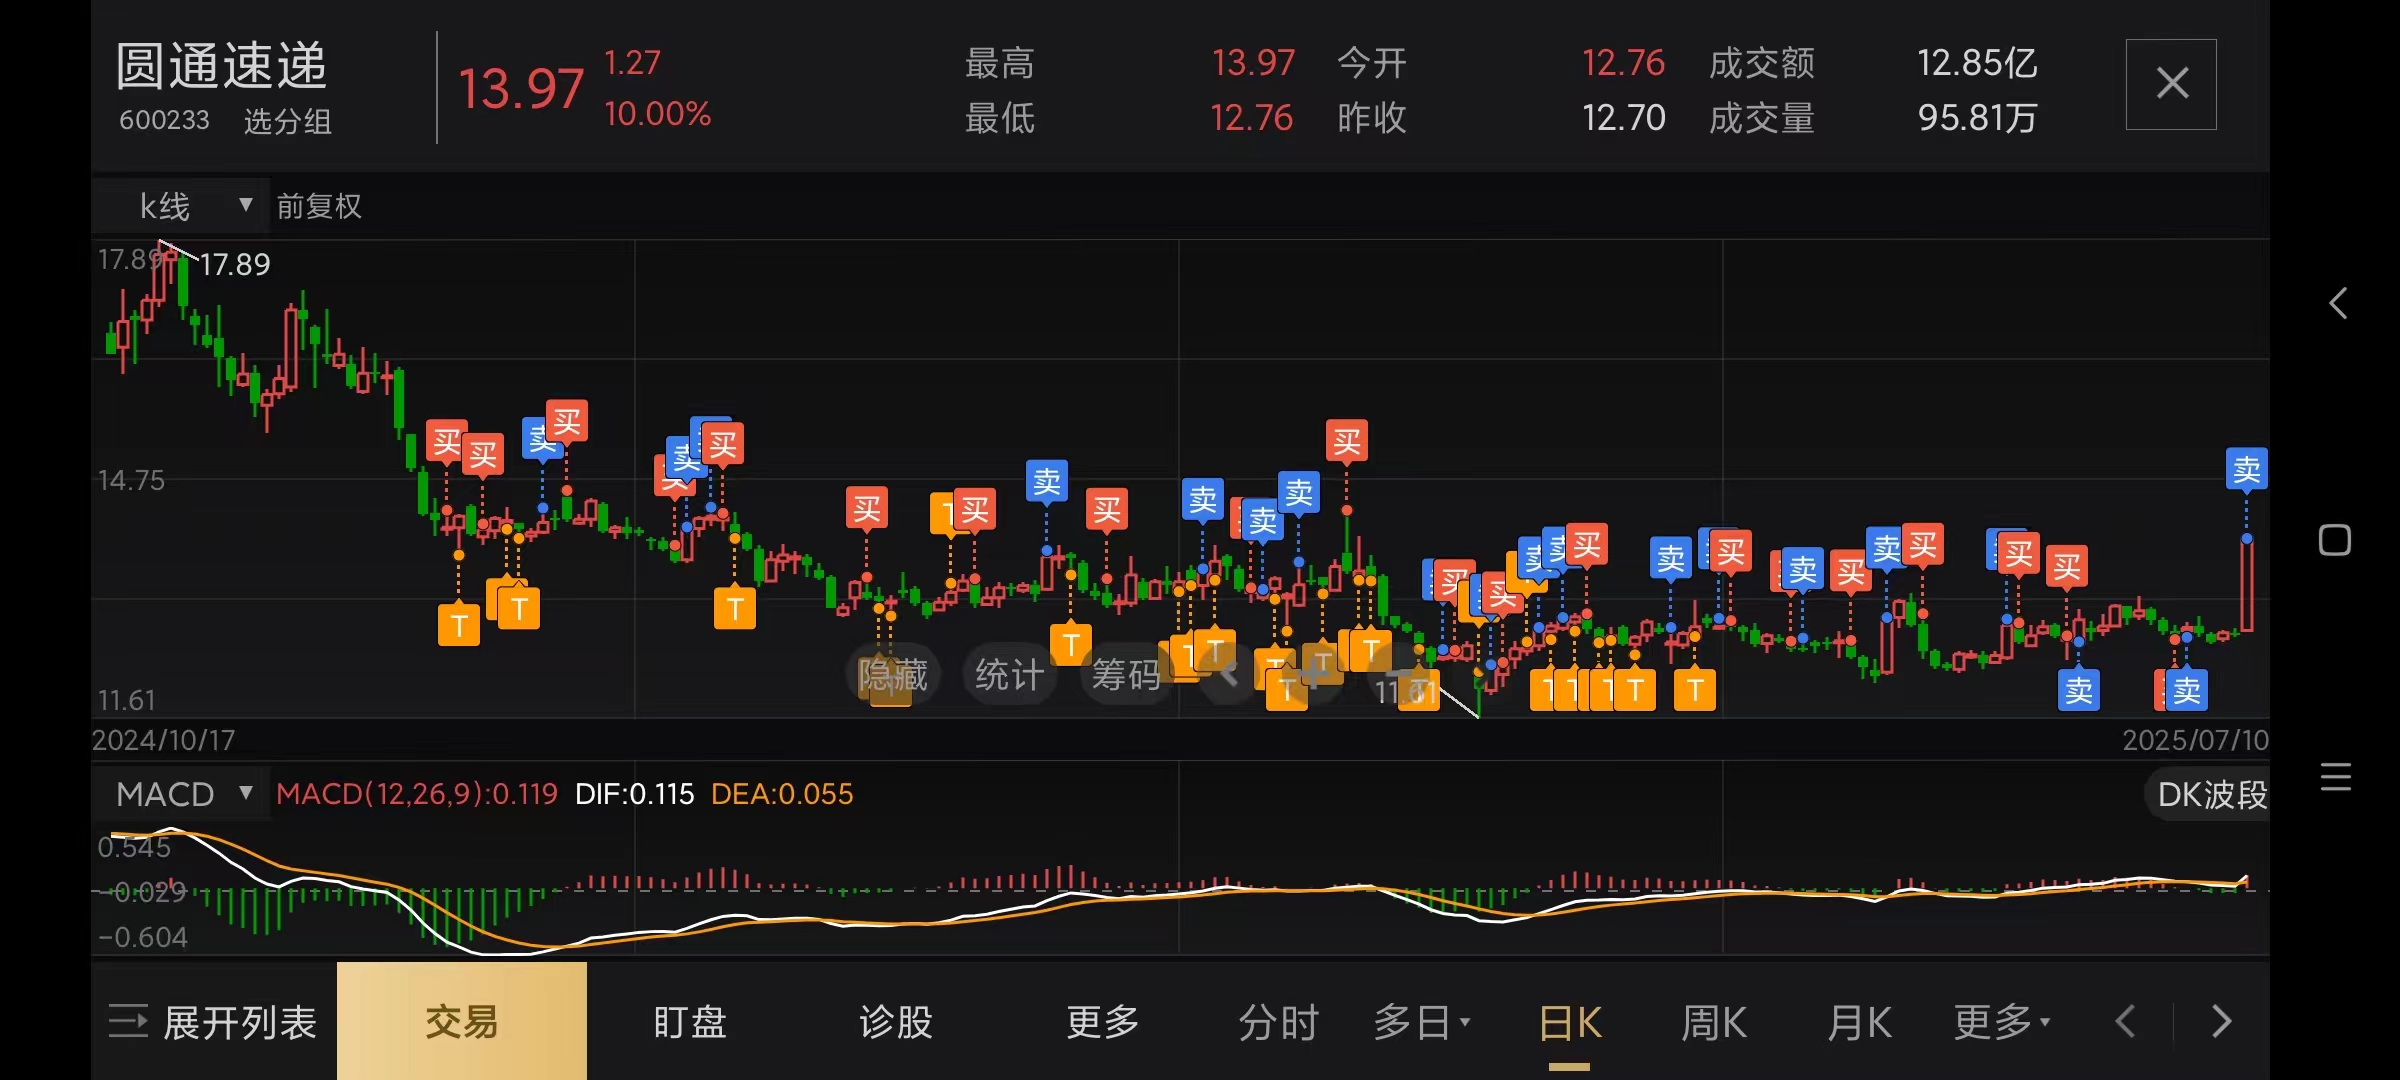Tap the 17.89 high-point label on the chart
2400x1080 pixels.
pos(235,264)
